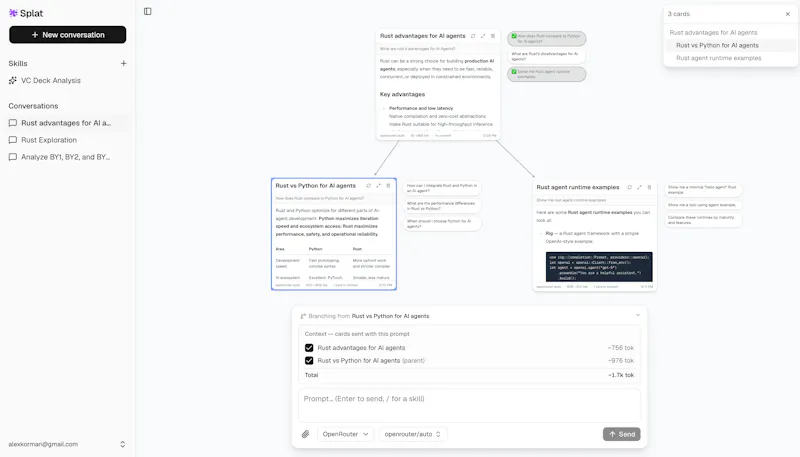Open the OpenRouter provider dropdown
Viewport: 800px width, 457px height.
point(345,434)
